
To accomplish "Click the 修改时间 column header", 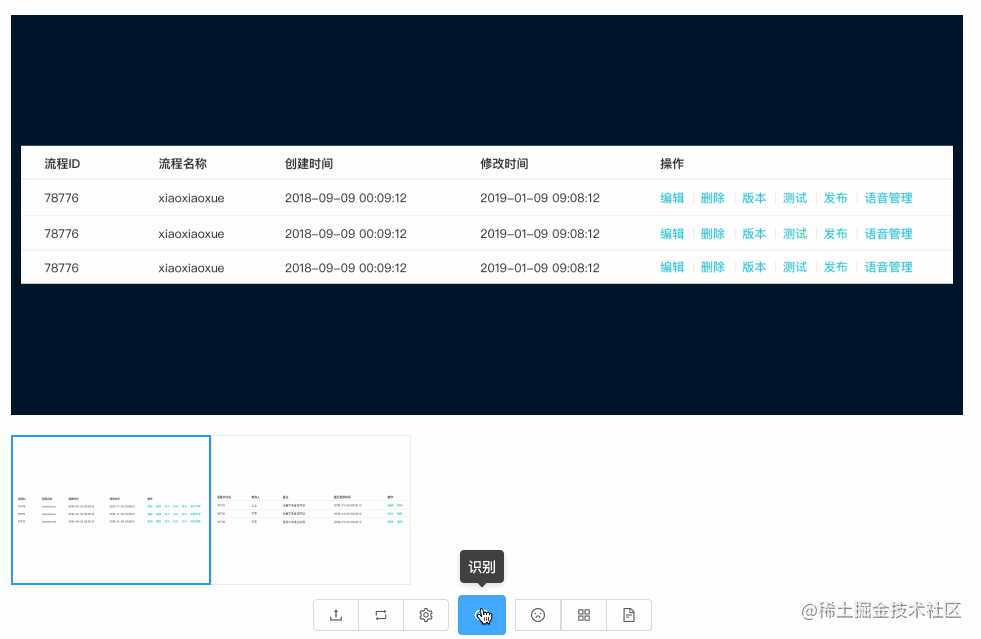I will point(504,164).
